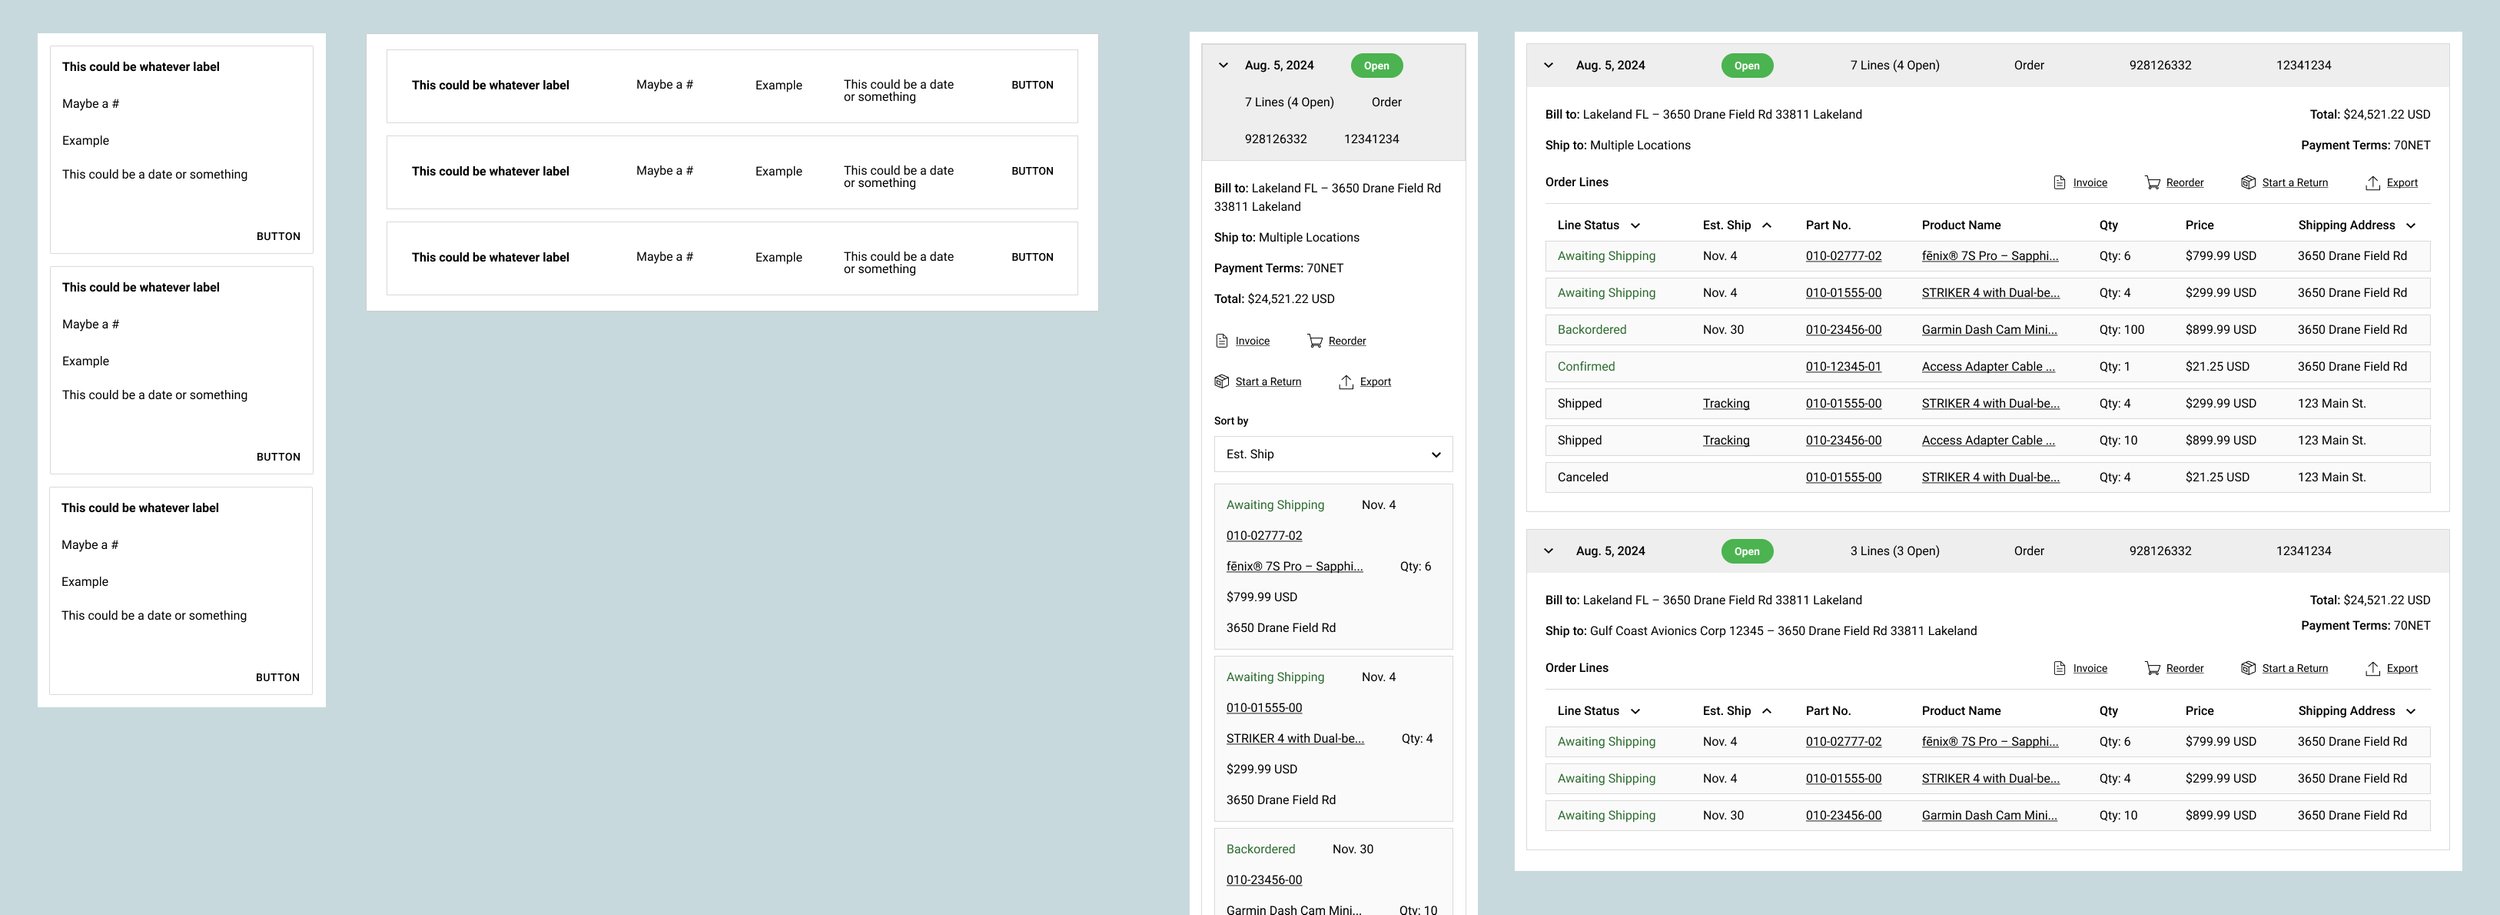2500x915 pixels.
Task: Toggle Est. Ship sort in 7 Lines order
Action: 1767,226
